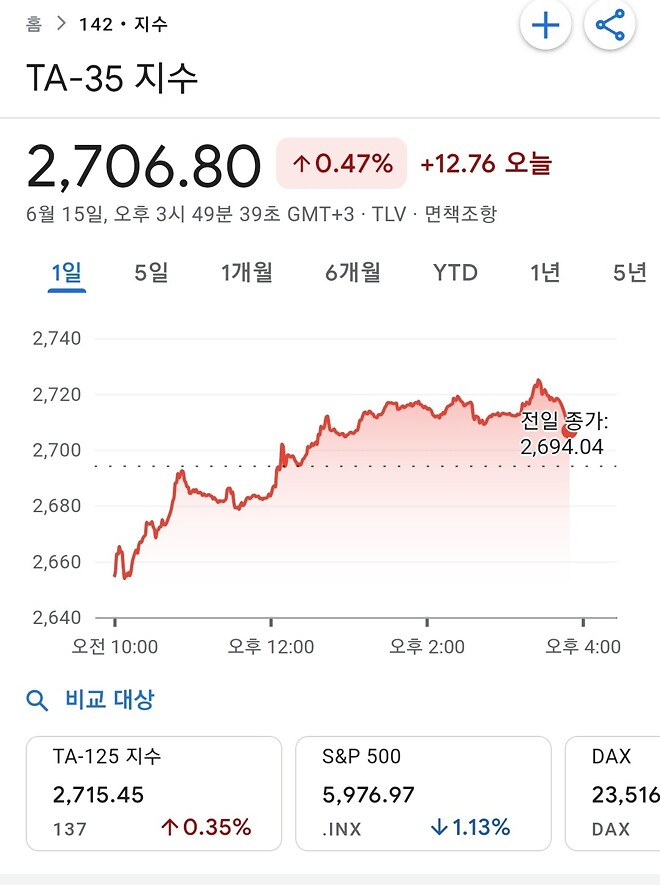The image size is (660, 885).
Task: Click the DAX comparison card
Action: 615,790
